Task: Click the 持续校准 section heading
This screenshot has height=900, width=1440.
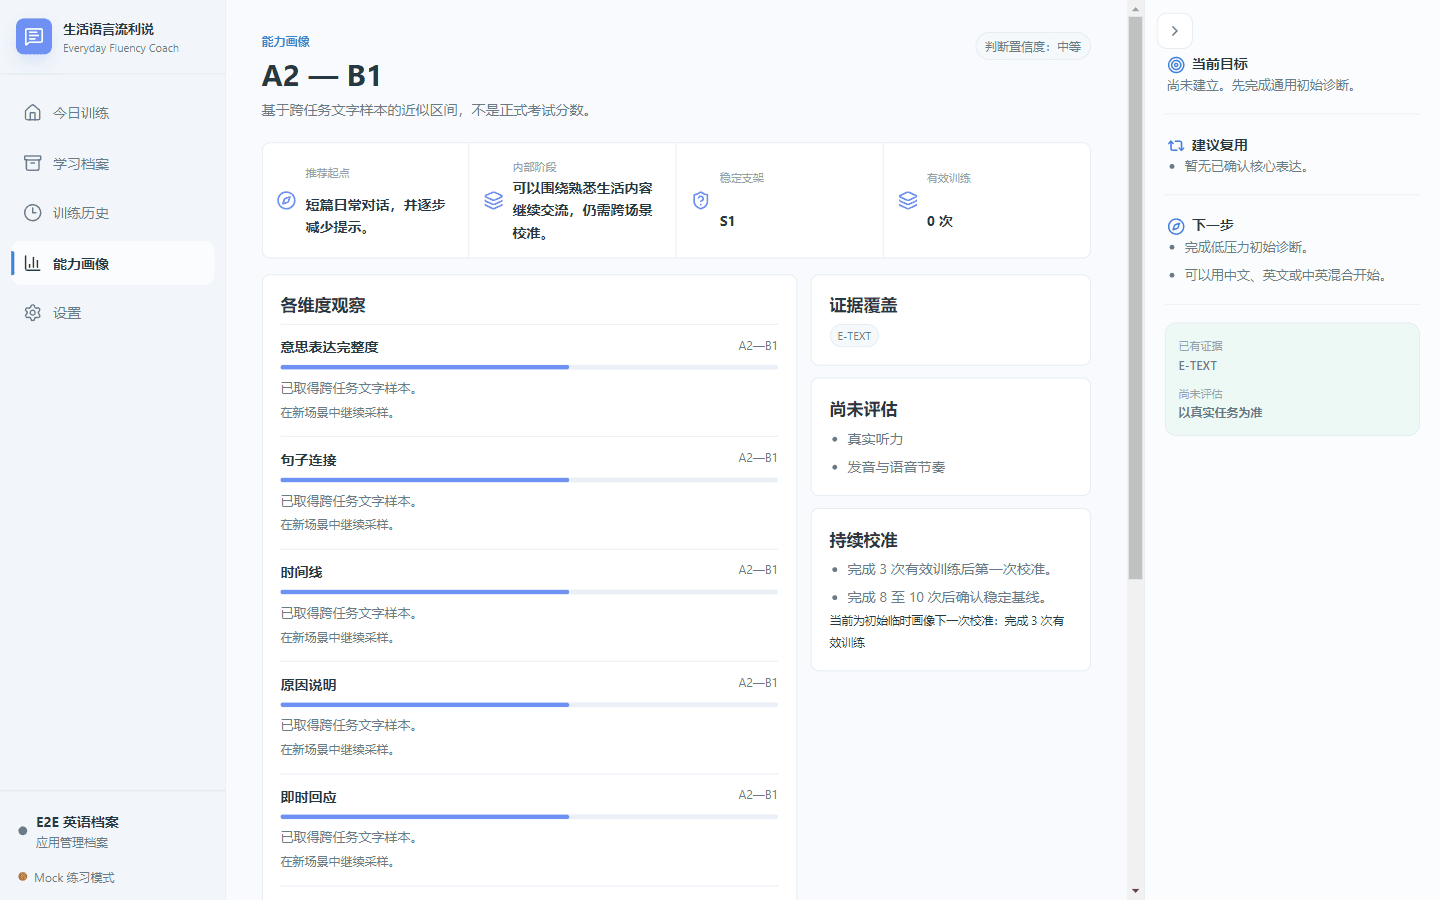Action: point(863,540)
